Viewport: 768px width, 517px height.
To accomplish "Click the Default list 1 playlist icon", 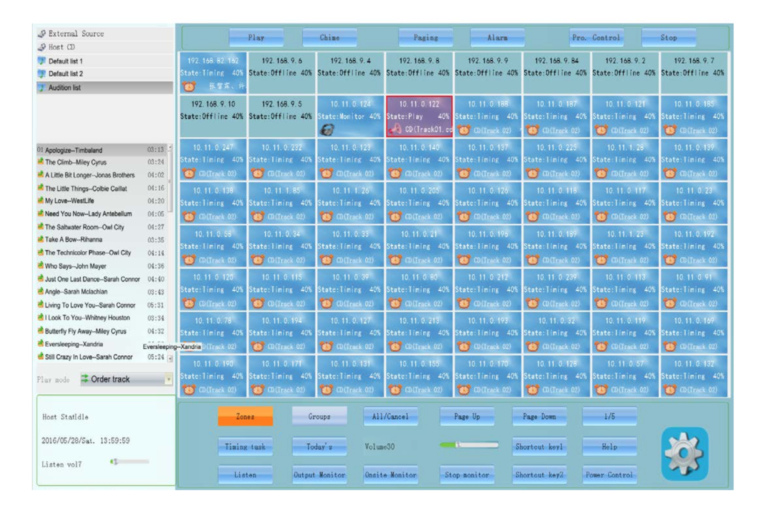I will (41, 60).
